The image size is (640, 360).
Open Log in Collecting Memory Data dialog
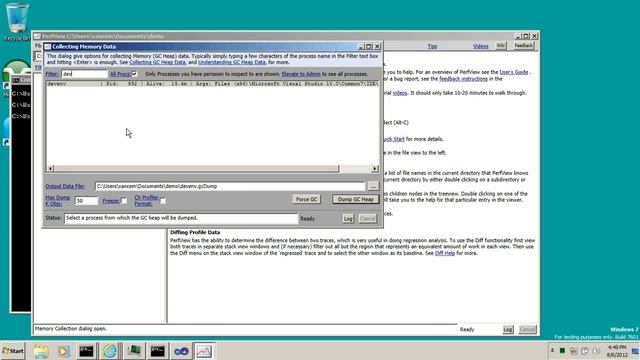tap(348, 219)
